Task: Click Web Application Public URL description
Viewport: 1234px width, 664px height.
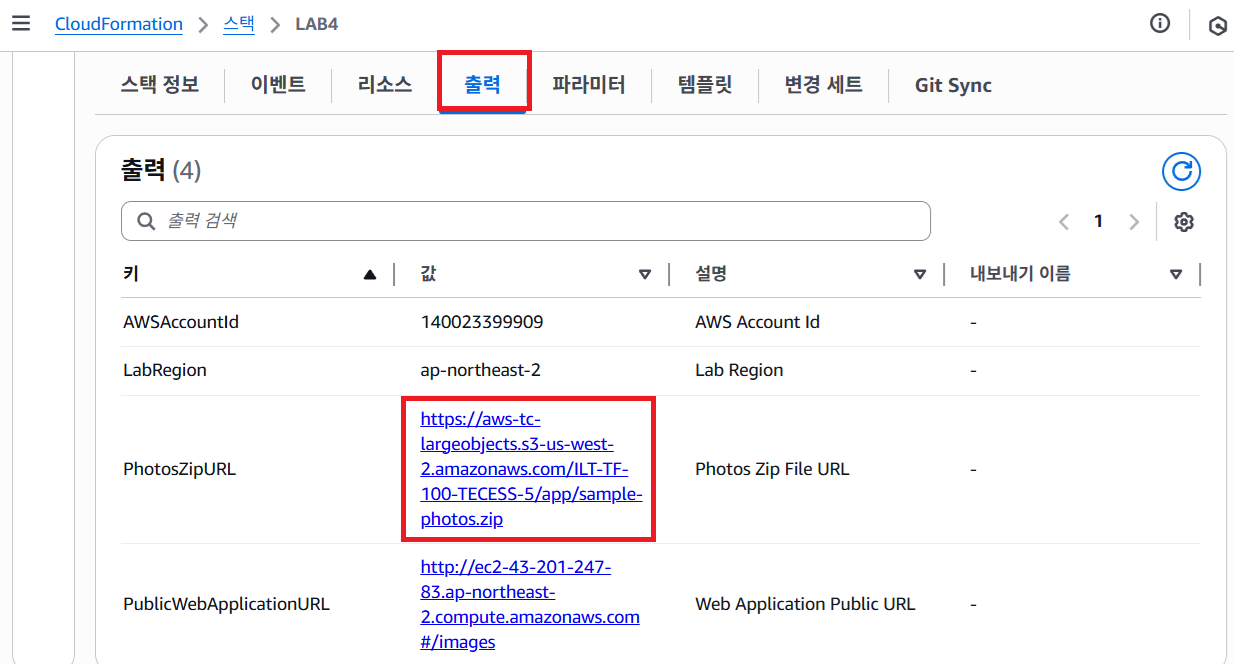Action: (x=805, y=604)
